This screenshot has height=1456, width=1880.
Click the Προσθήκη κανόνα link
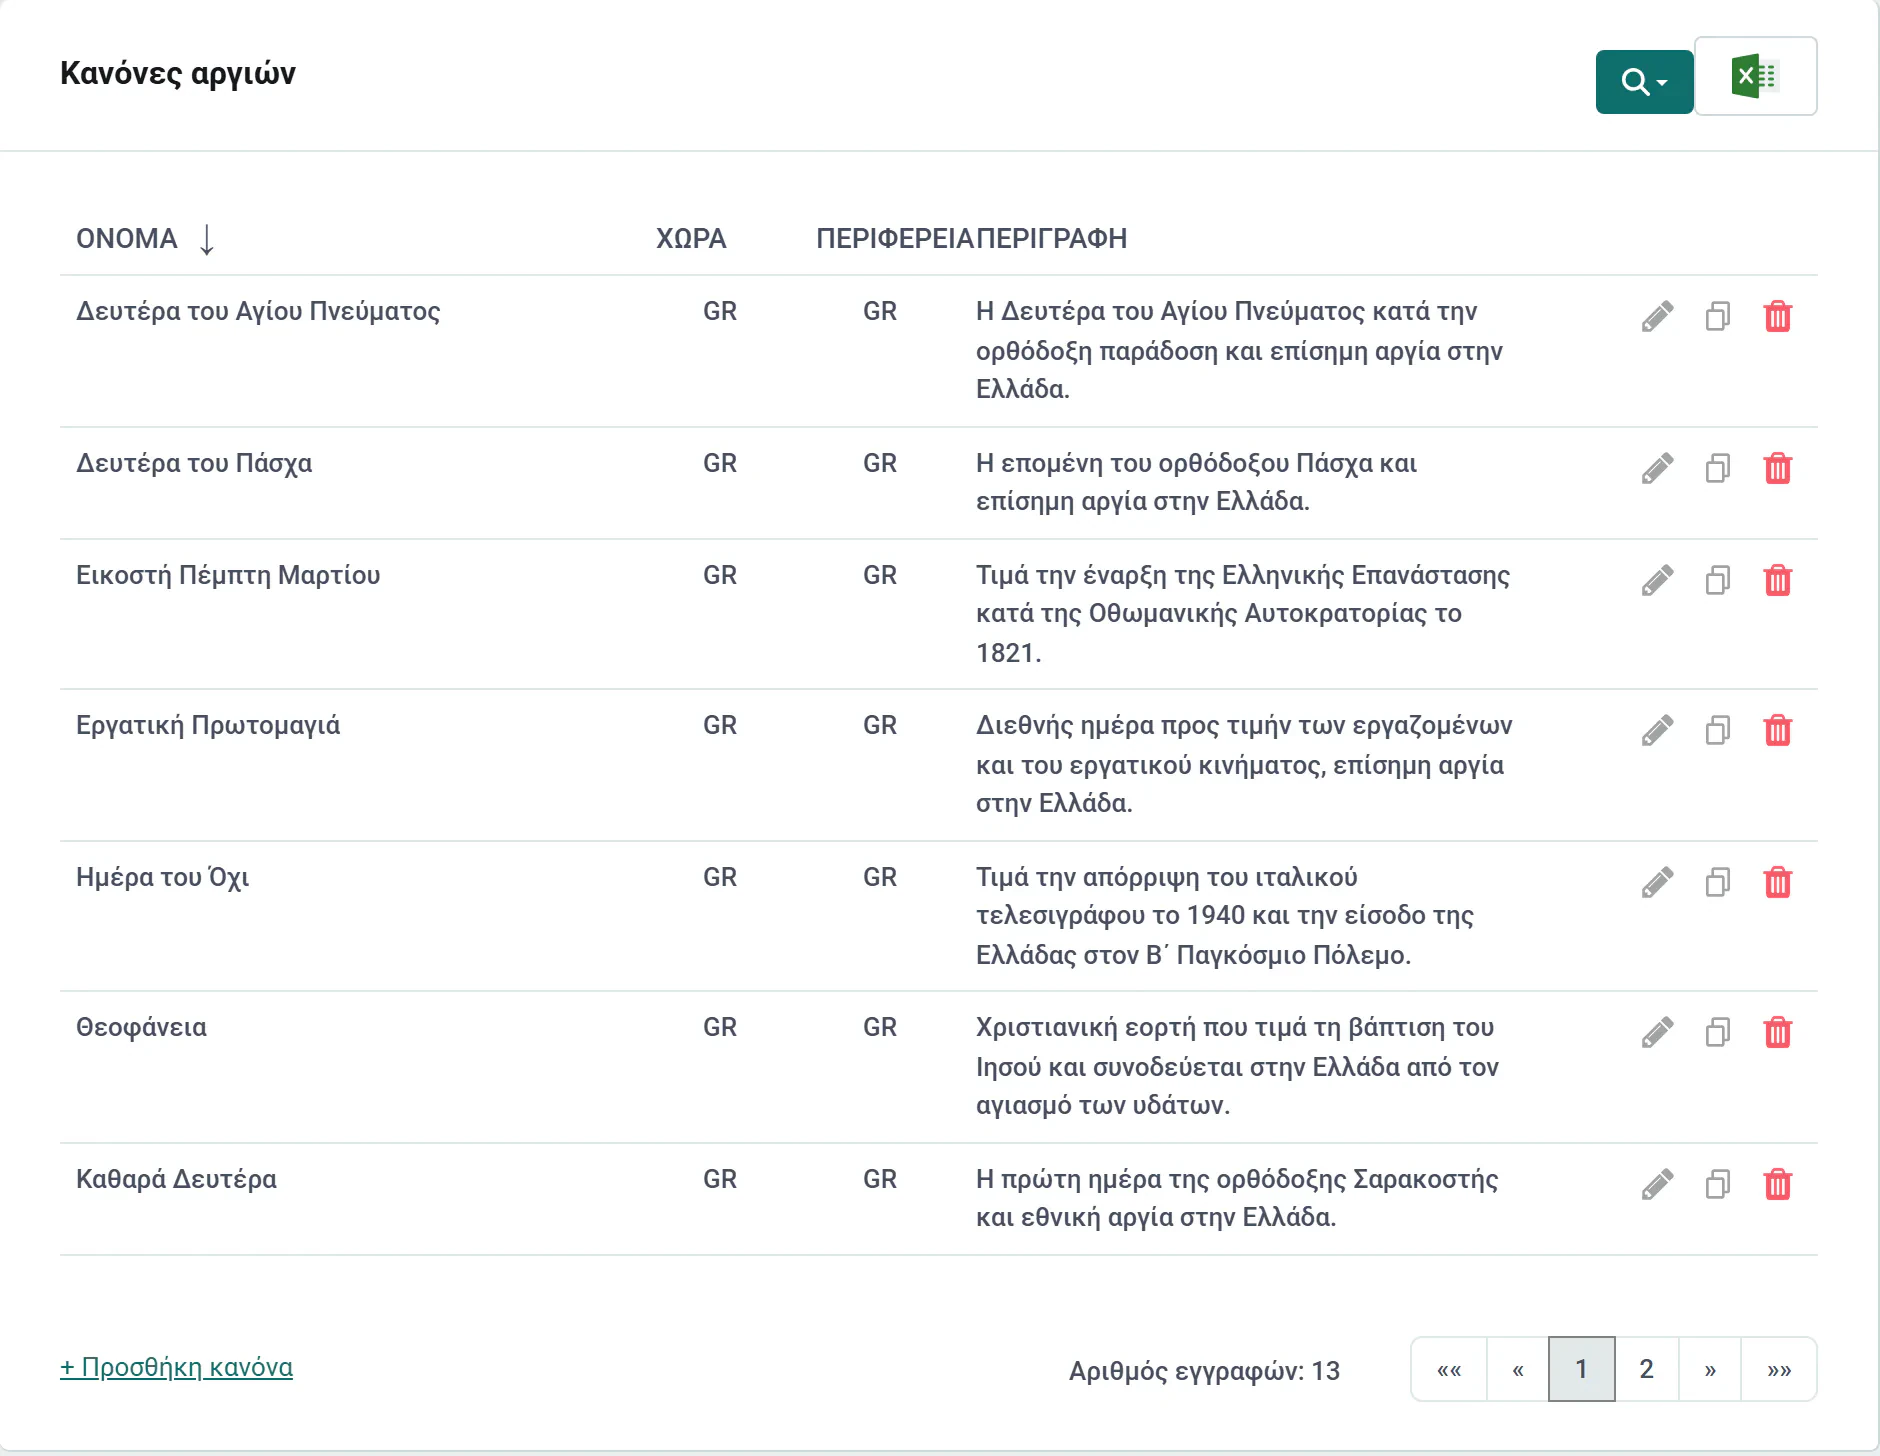click(x=176, y=1368)
